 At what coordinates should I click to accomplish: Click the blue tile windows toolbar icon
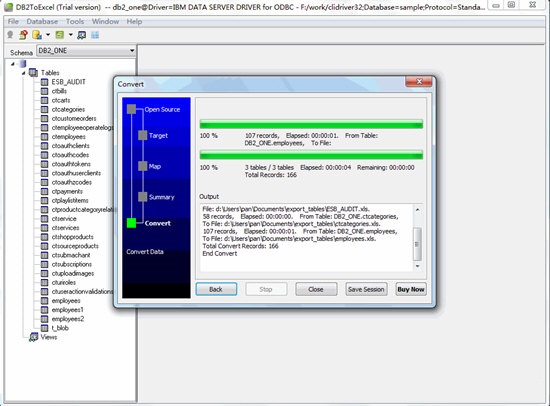point(95,35)
